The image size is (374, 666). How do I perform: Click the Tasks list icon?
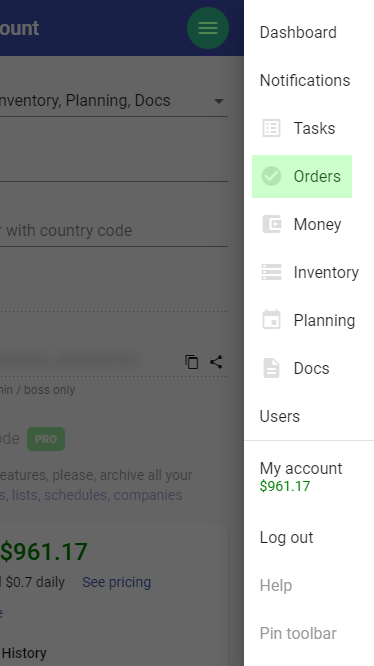271,128
